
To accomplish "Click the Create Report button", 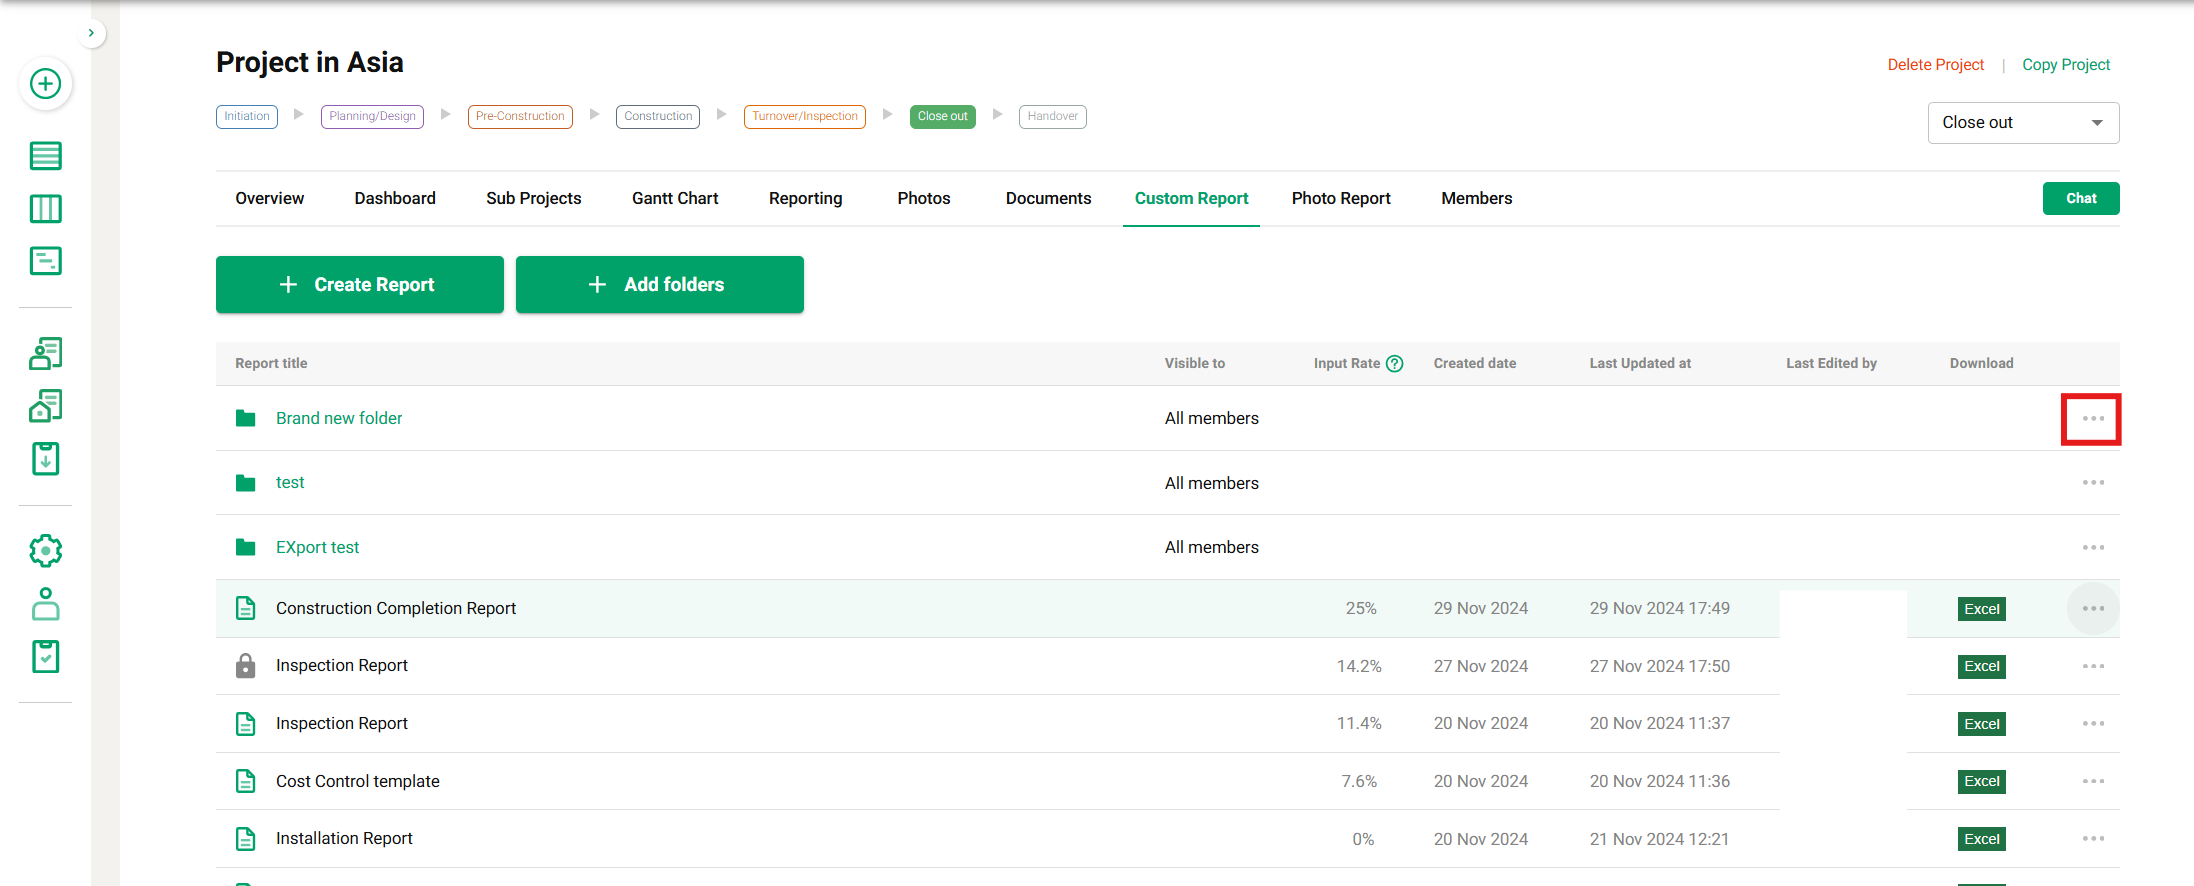I will coord(360,285).
